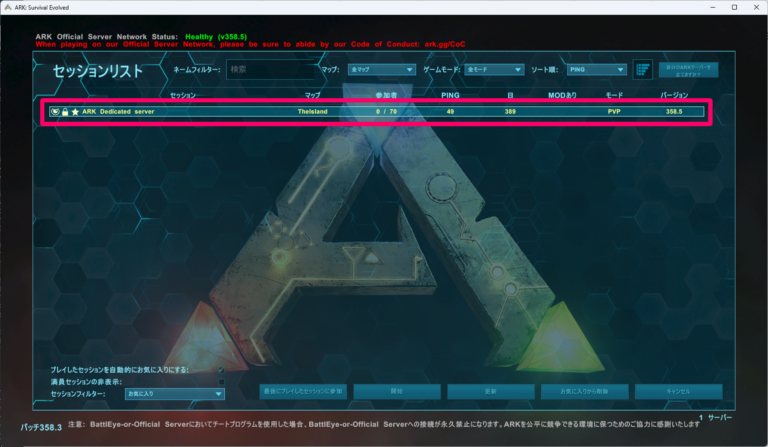Click the お気に入りから削除 button
The image size is (768, 447).
[x=584, y=391]
